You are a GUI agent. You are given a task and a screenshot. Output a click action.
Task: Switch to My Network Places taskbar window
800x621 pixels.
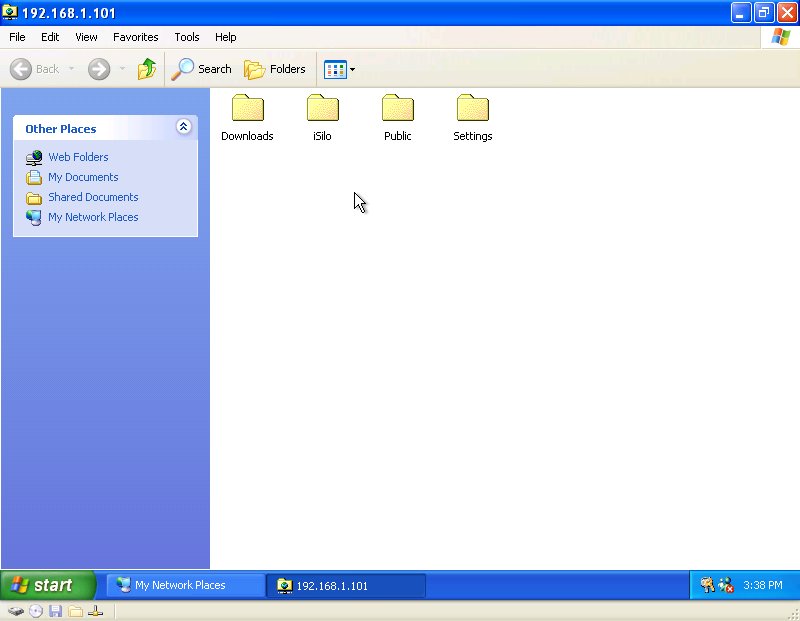[x=185, y=585]
